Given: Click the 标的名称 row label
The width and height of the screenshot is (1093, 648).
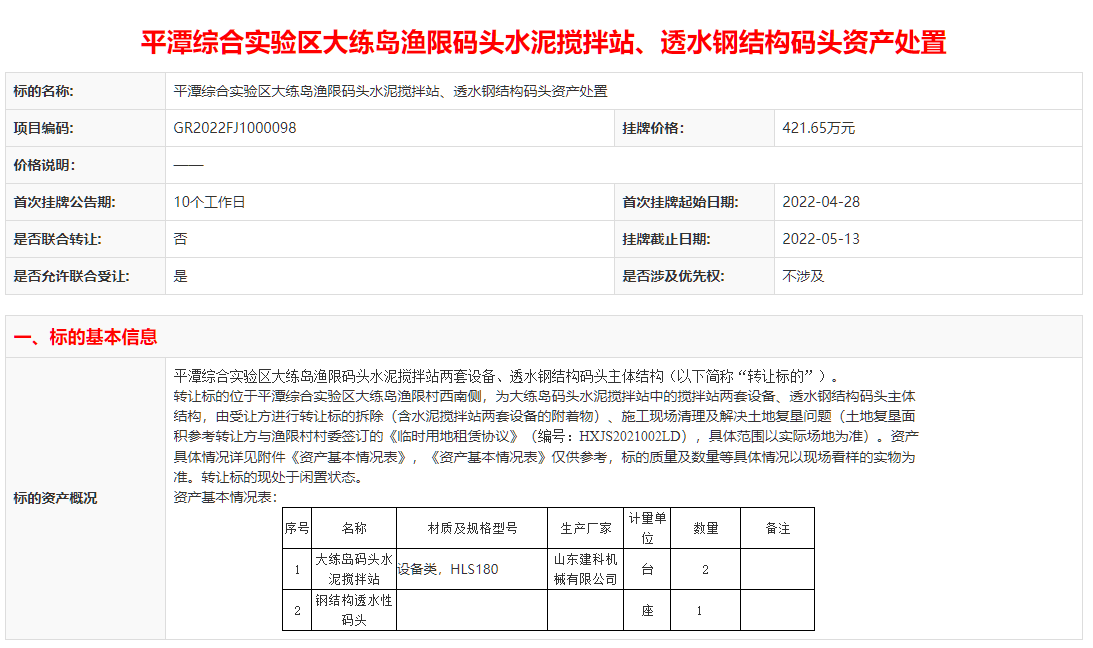Looking at the screenshot, I should coord(44,91).
